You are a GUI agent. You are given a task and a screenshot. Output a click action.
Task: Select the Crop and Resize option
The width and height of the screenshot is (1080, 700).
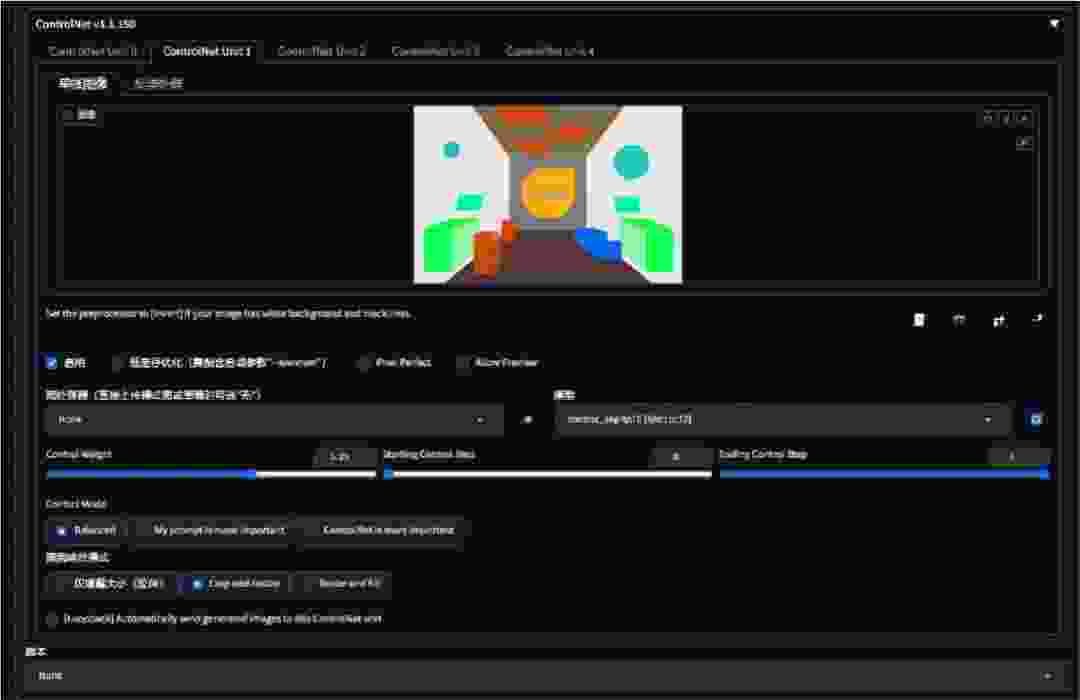click(236, 584)
